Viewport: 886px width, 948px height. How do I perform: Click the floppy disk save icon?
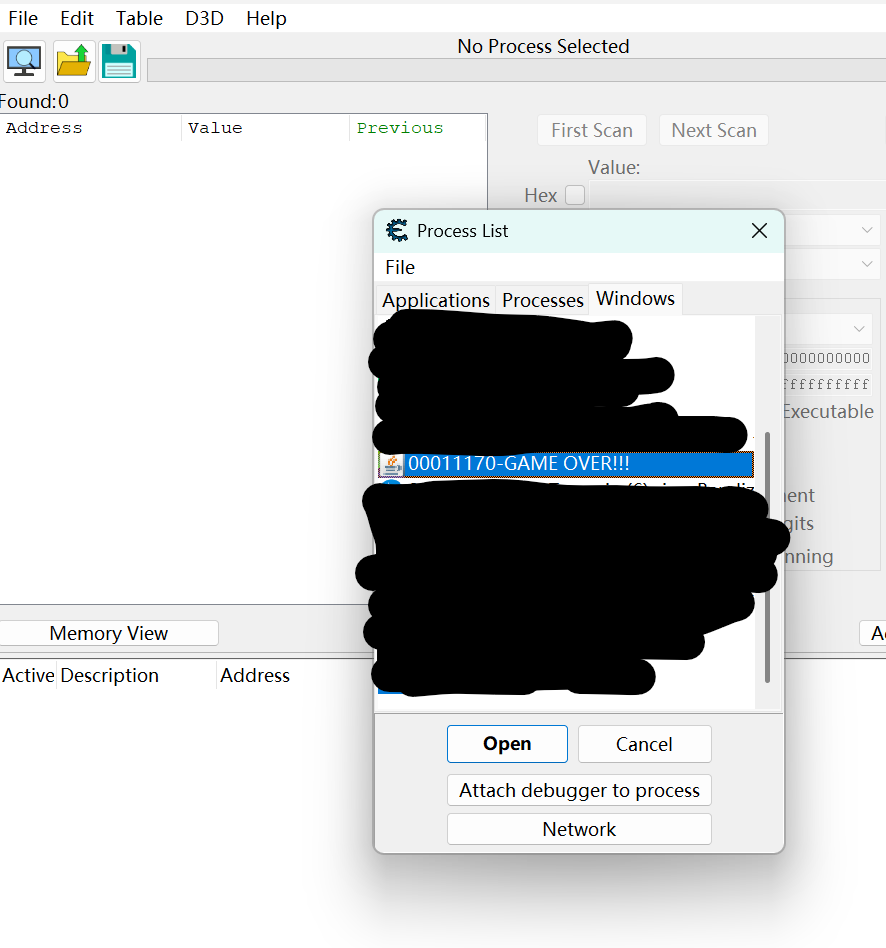pos(119,62)
